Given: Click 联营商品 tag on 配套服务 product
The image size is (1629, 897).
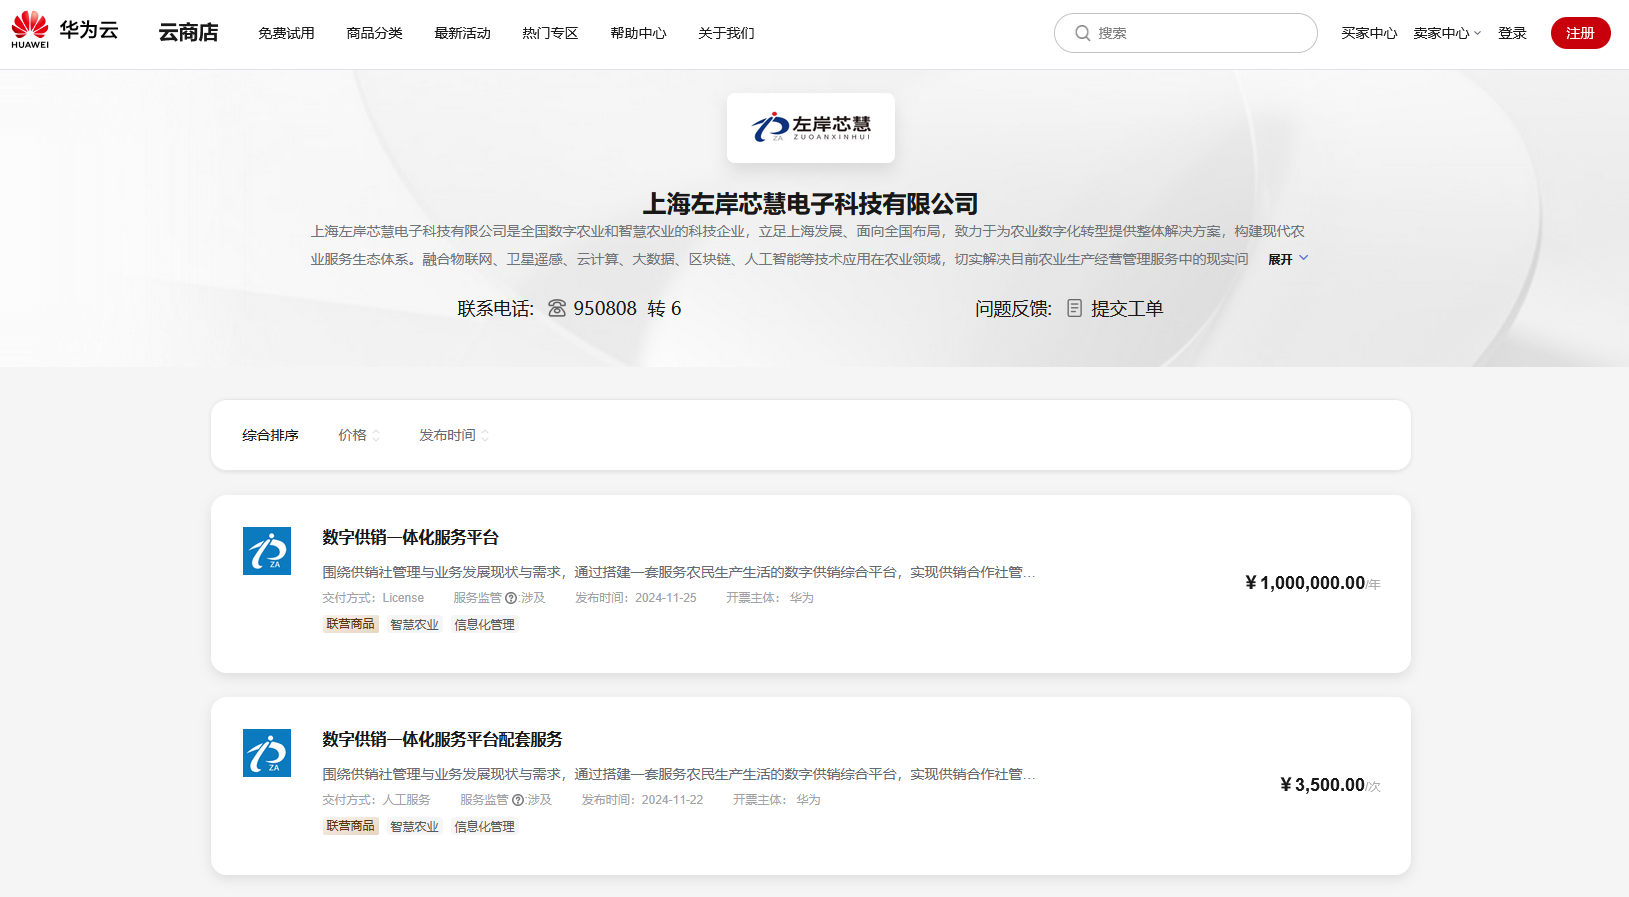Looking at the screenshot, I should [350, 826].
